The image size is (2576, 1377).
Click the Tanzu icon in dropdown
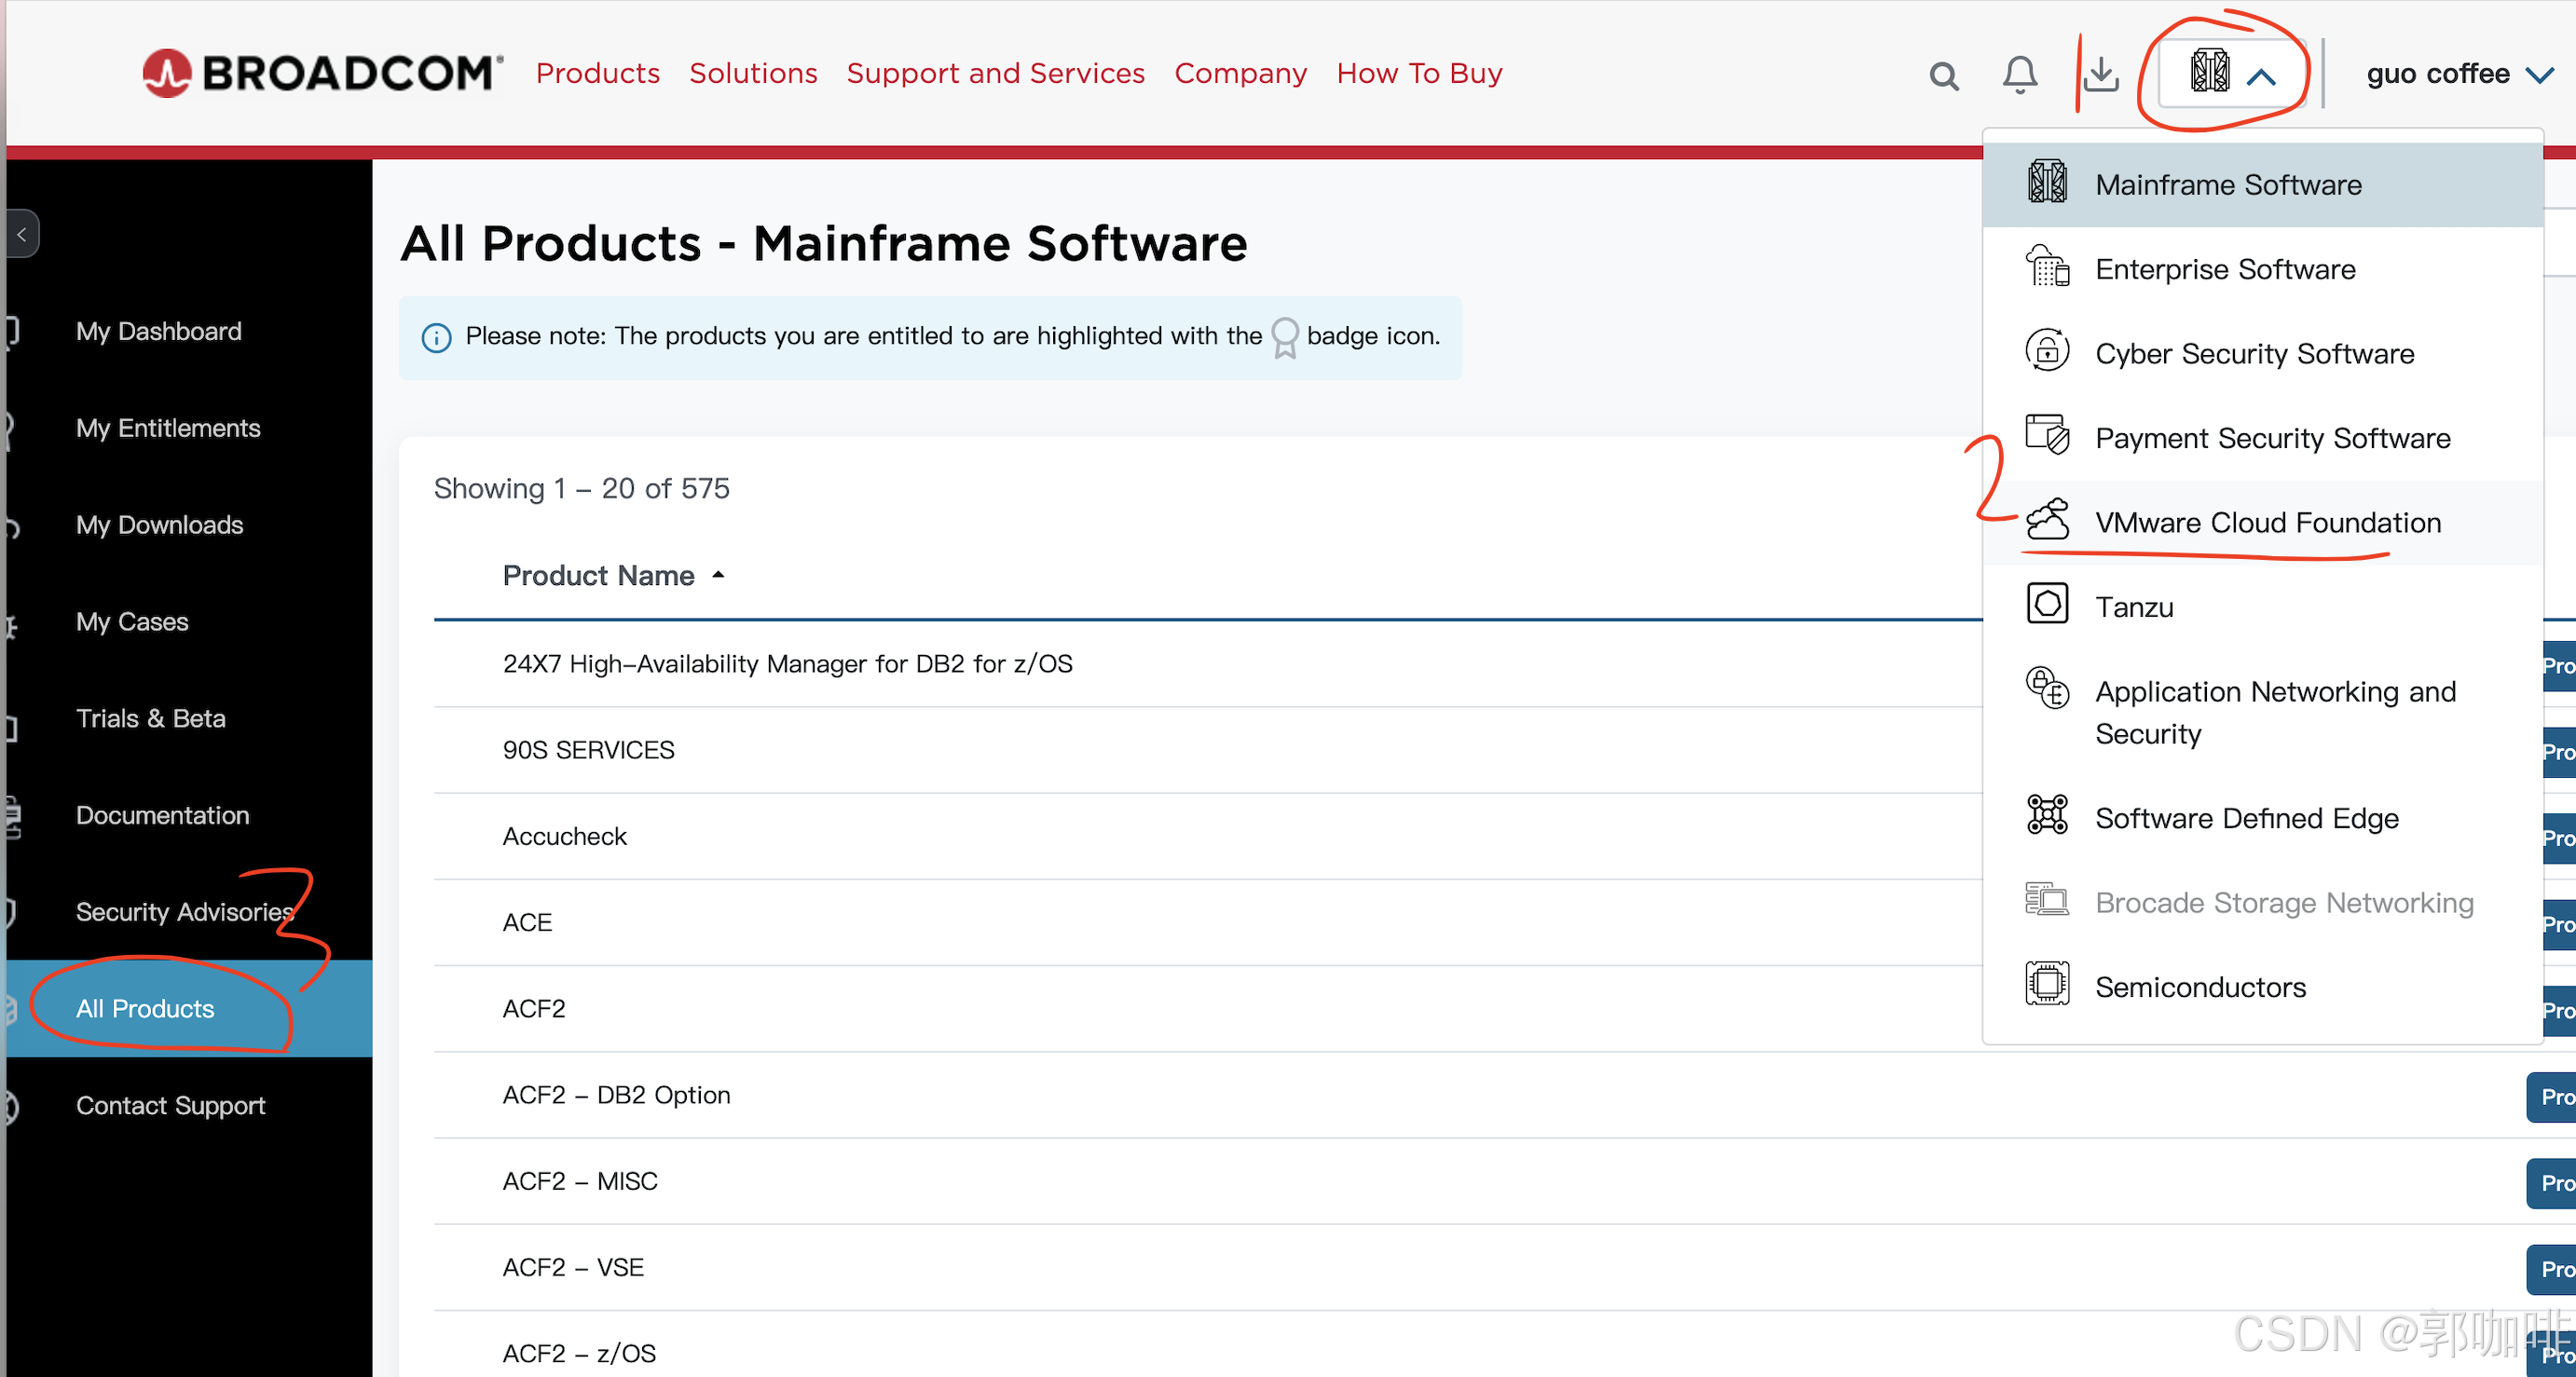[x=2046, y=604]
